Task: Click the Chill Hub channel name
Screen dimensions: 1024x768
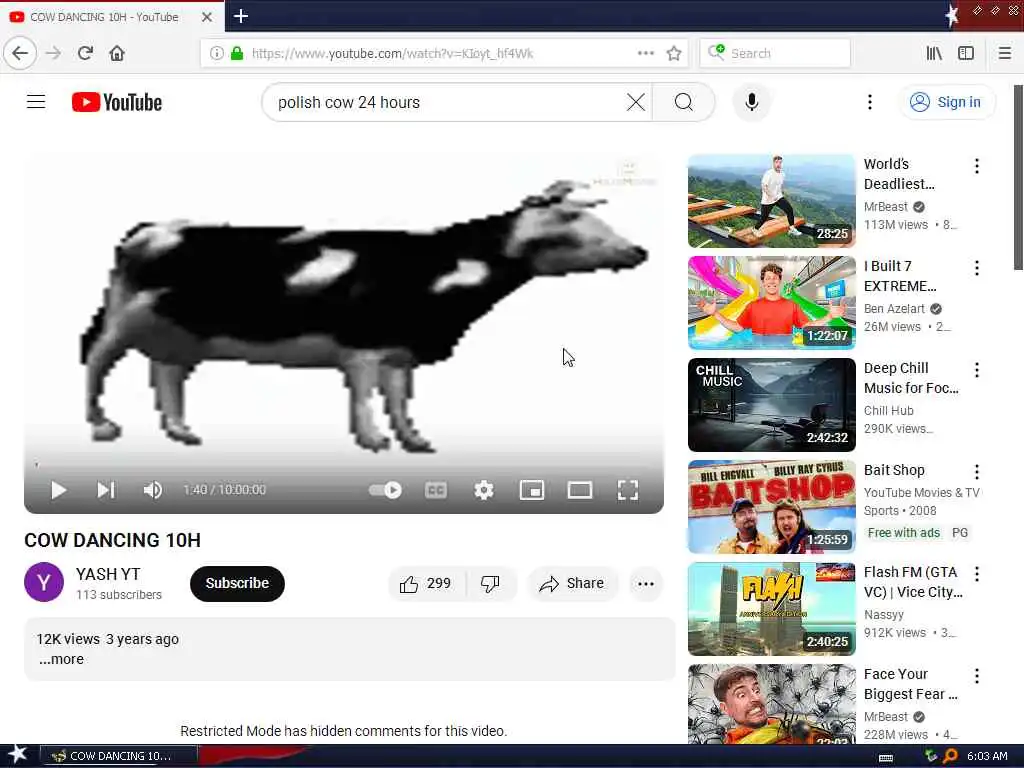Action: click(x=888, y=410)
